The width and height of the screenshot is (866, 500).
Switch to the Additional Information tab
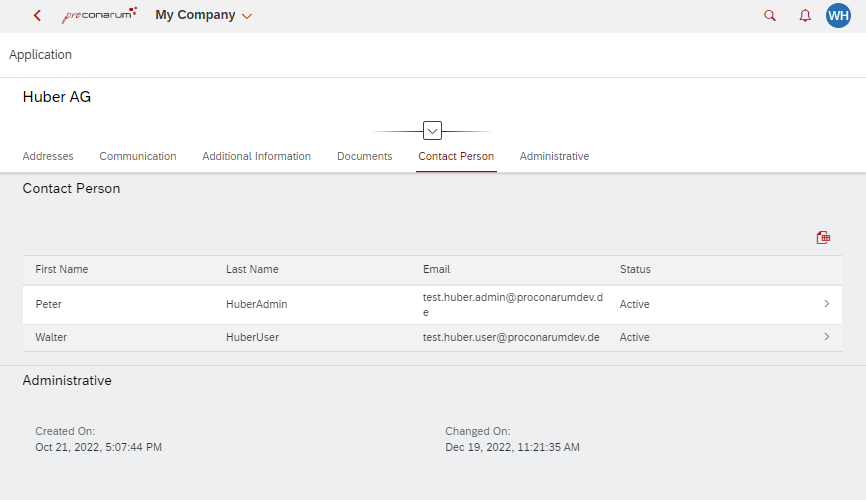tap(256, 156)
